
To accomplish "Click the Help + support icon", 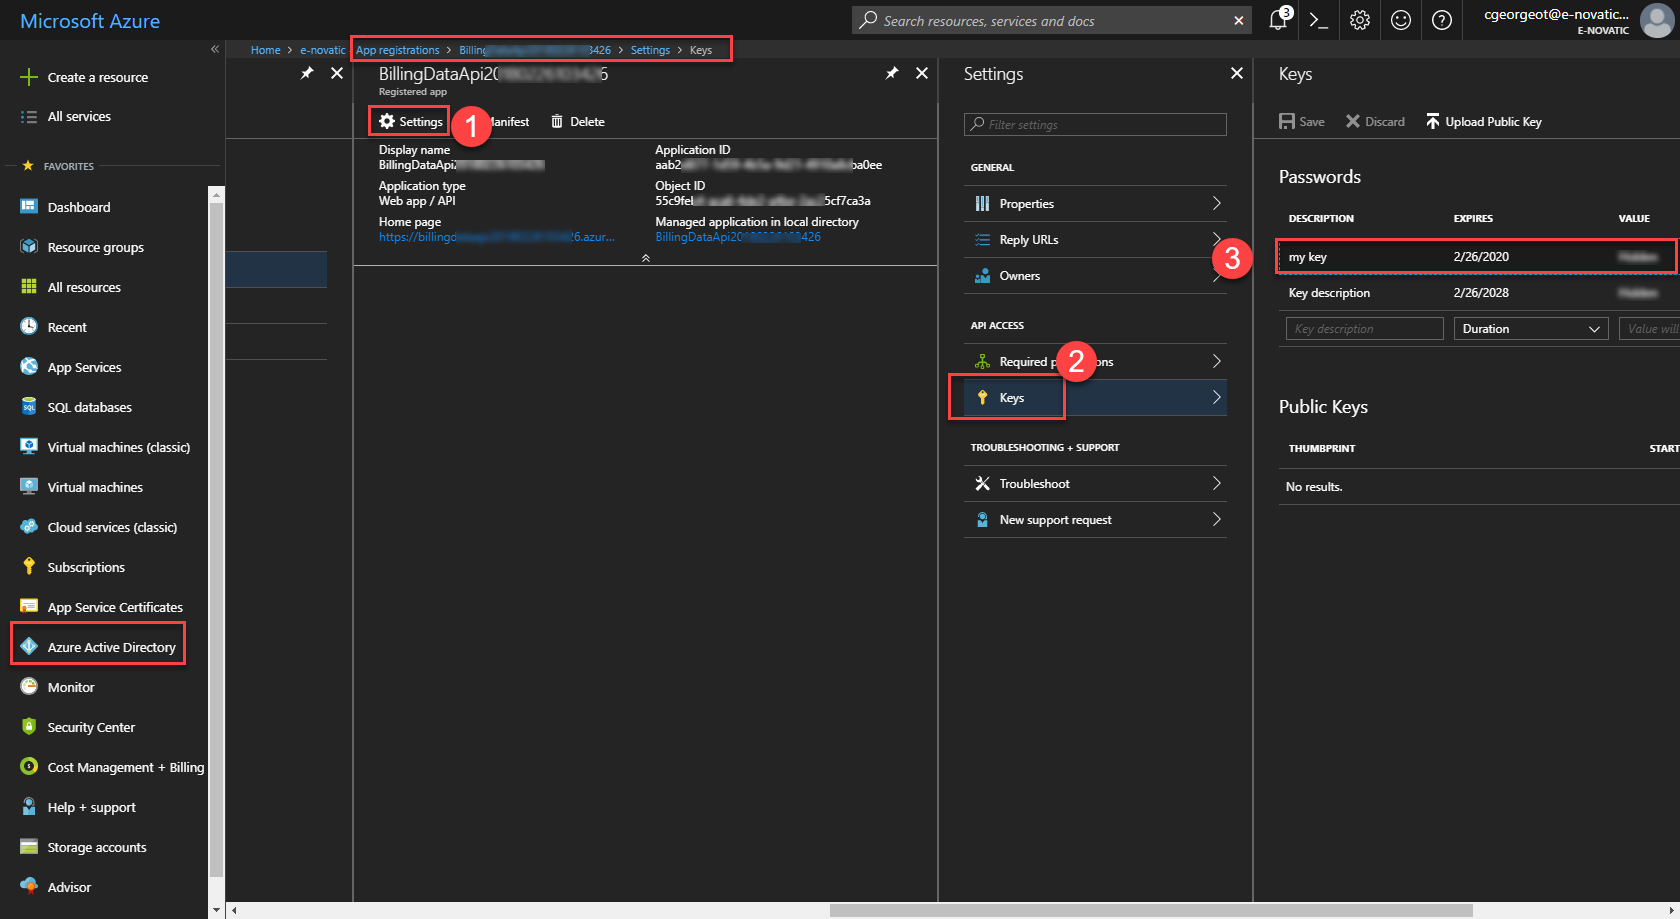I will tap(29, 807).
